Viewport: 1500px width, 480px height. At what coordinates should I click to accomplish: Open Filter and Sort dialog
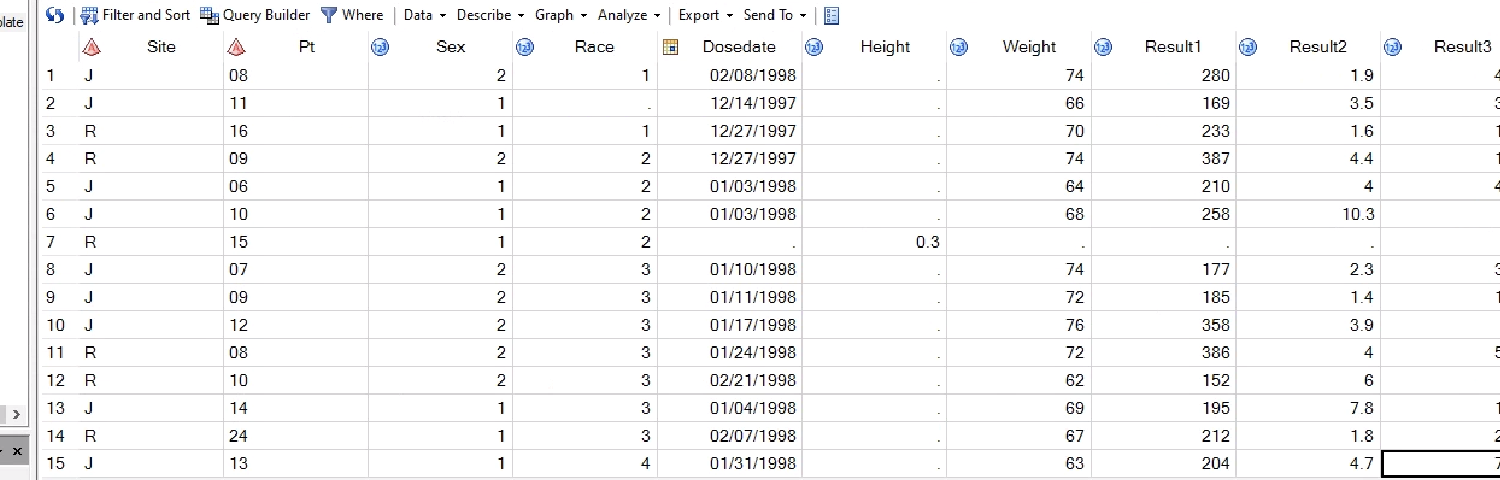click(135, 15)
